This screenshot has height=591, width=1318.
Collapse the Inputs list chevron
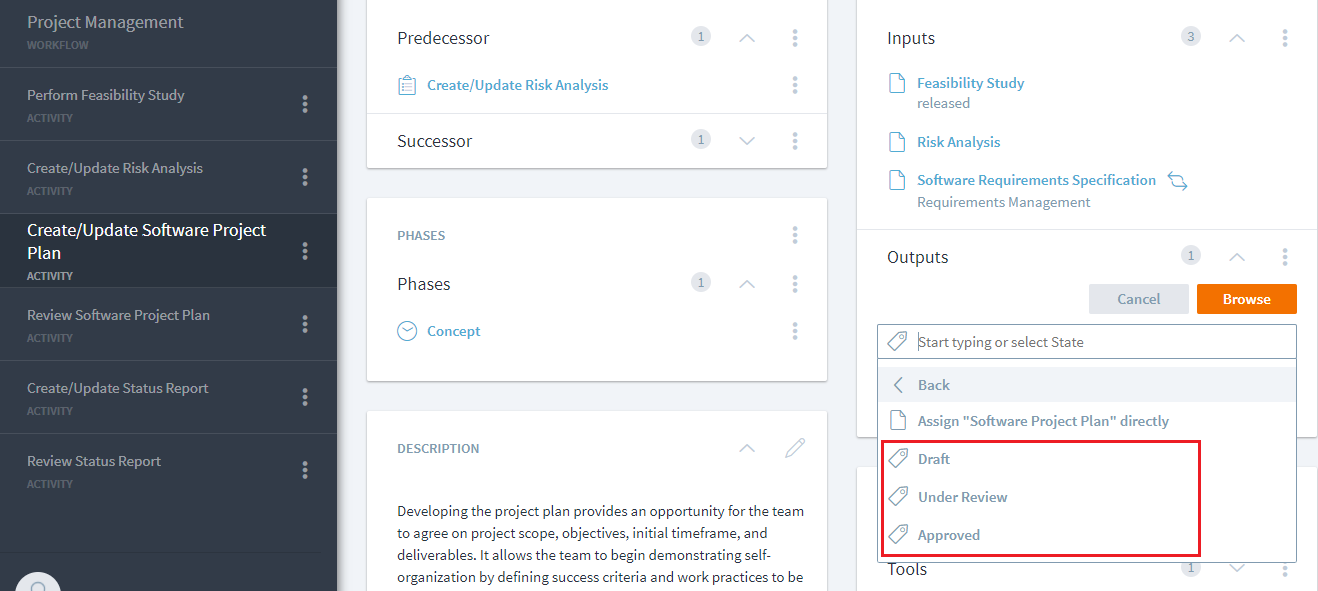pyautogui.click(x=1237, y=38)
